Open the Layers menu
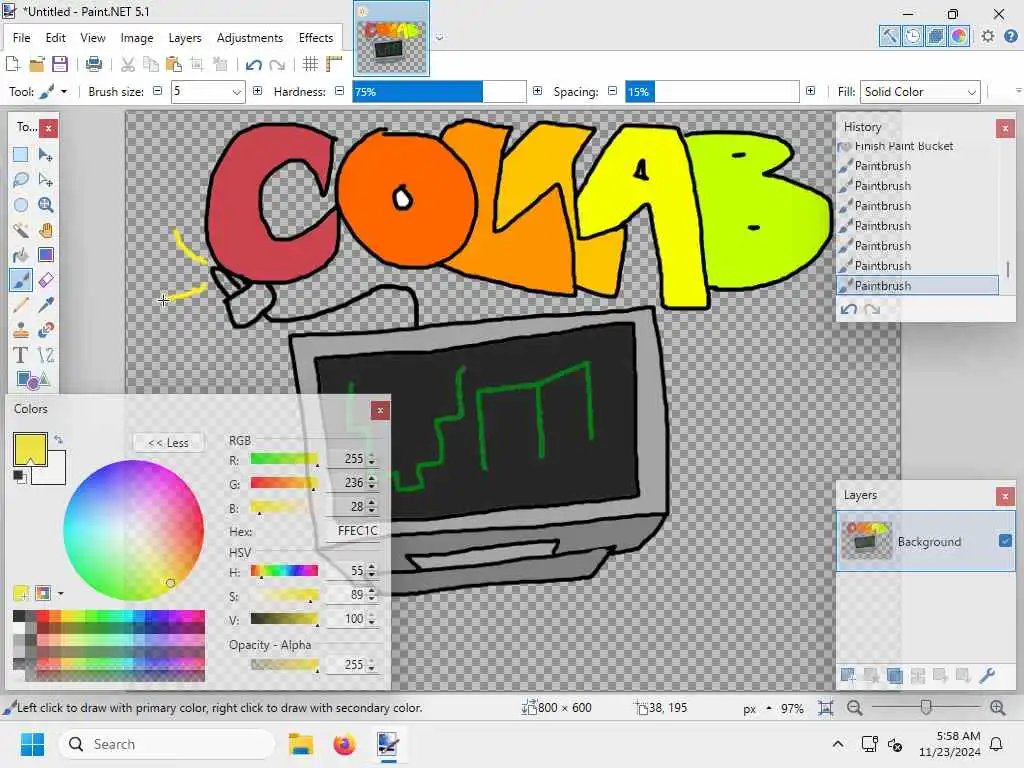The image size is (1024, 768). (185, 38)
